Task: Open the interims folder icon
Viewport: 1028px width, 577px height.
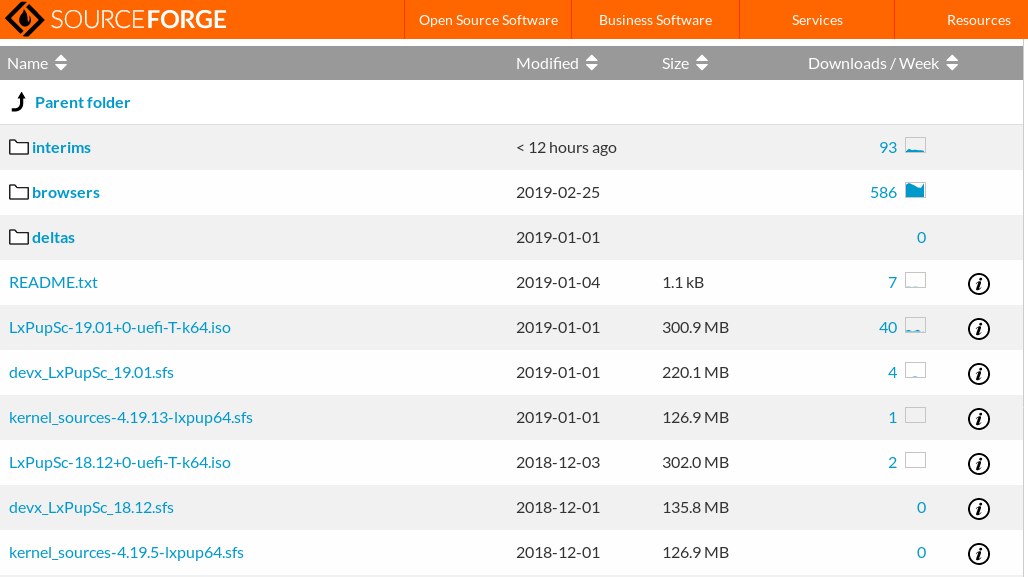Action: pos(18,146)
